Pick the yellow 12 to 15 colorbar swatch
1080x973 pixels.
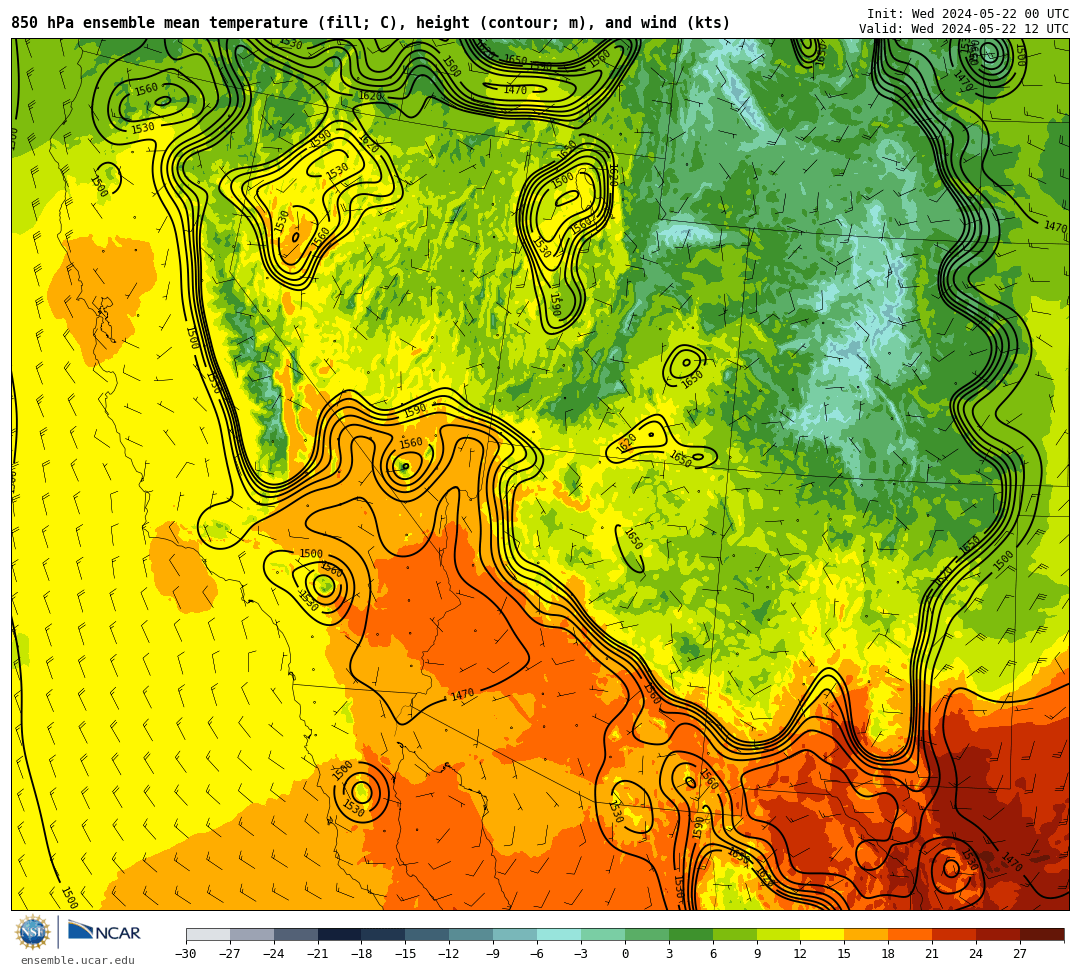823,934
